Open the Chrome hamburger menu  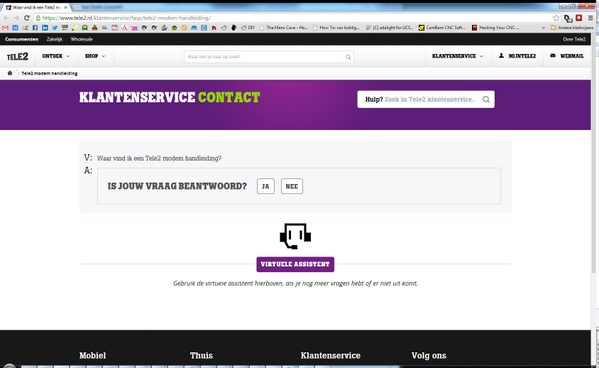point(590,18)
